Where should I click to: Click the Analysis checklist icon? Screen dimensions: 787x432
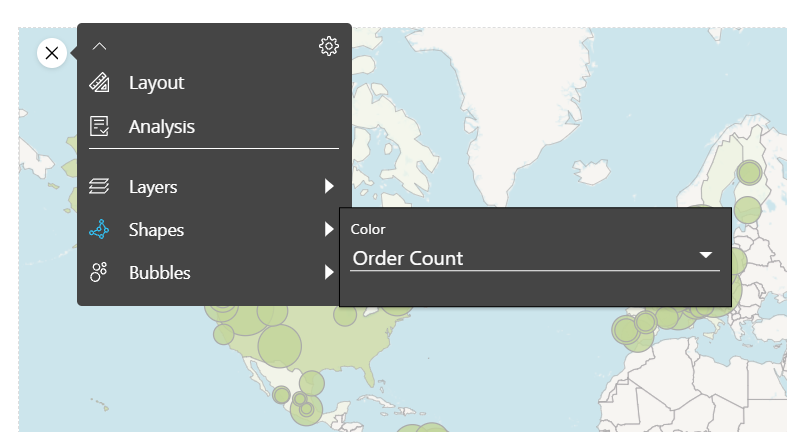(99, 126)
